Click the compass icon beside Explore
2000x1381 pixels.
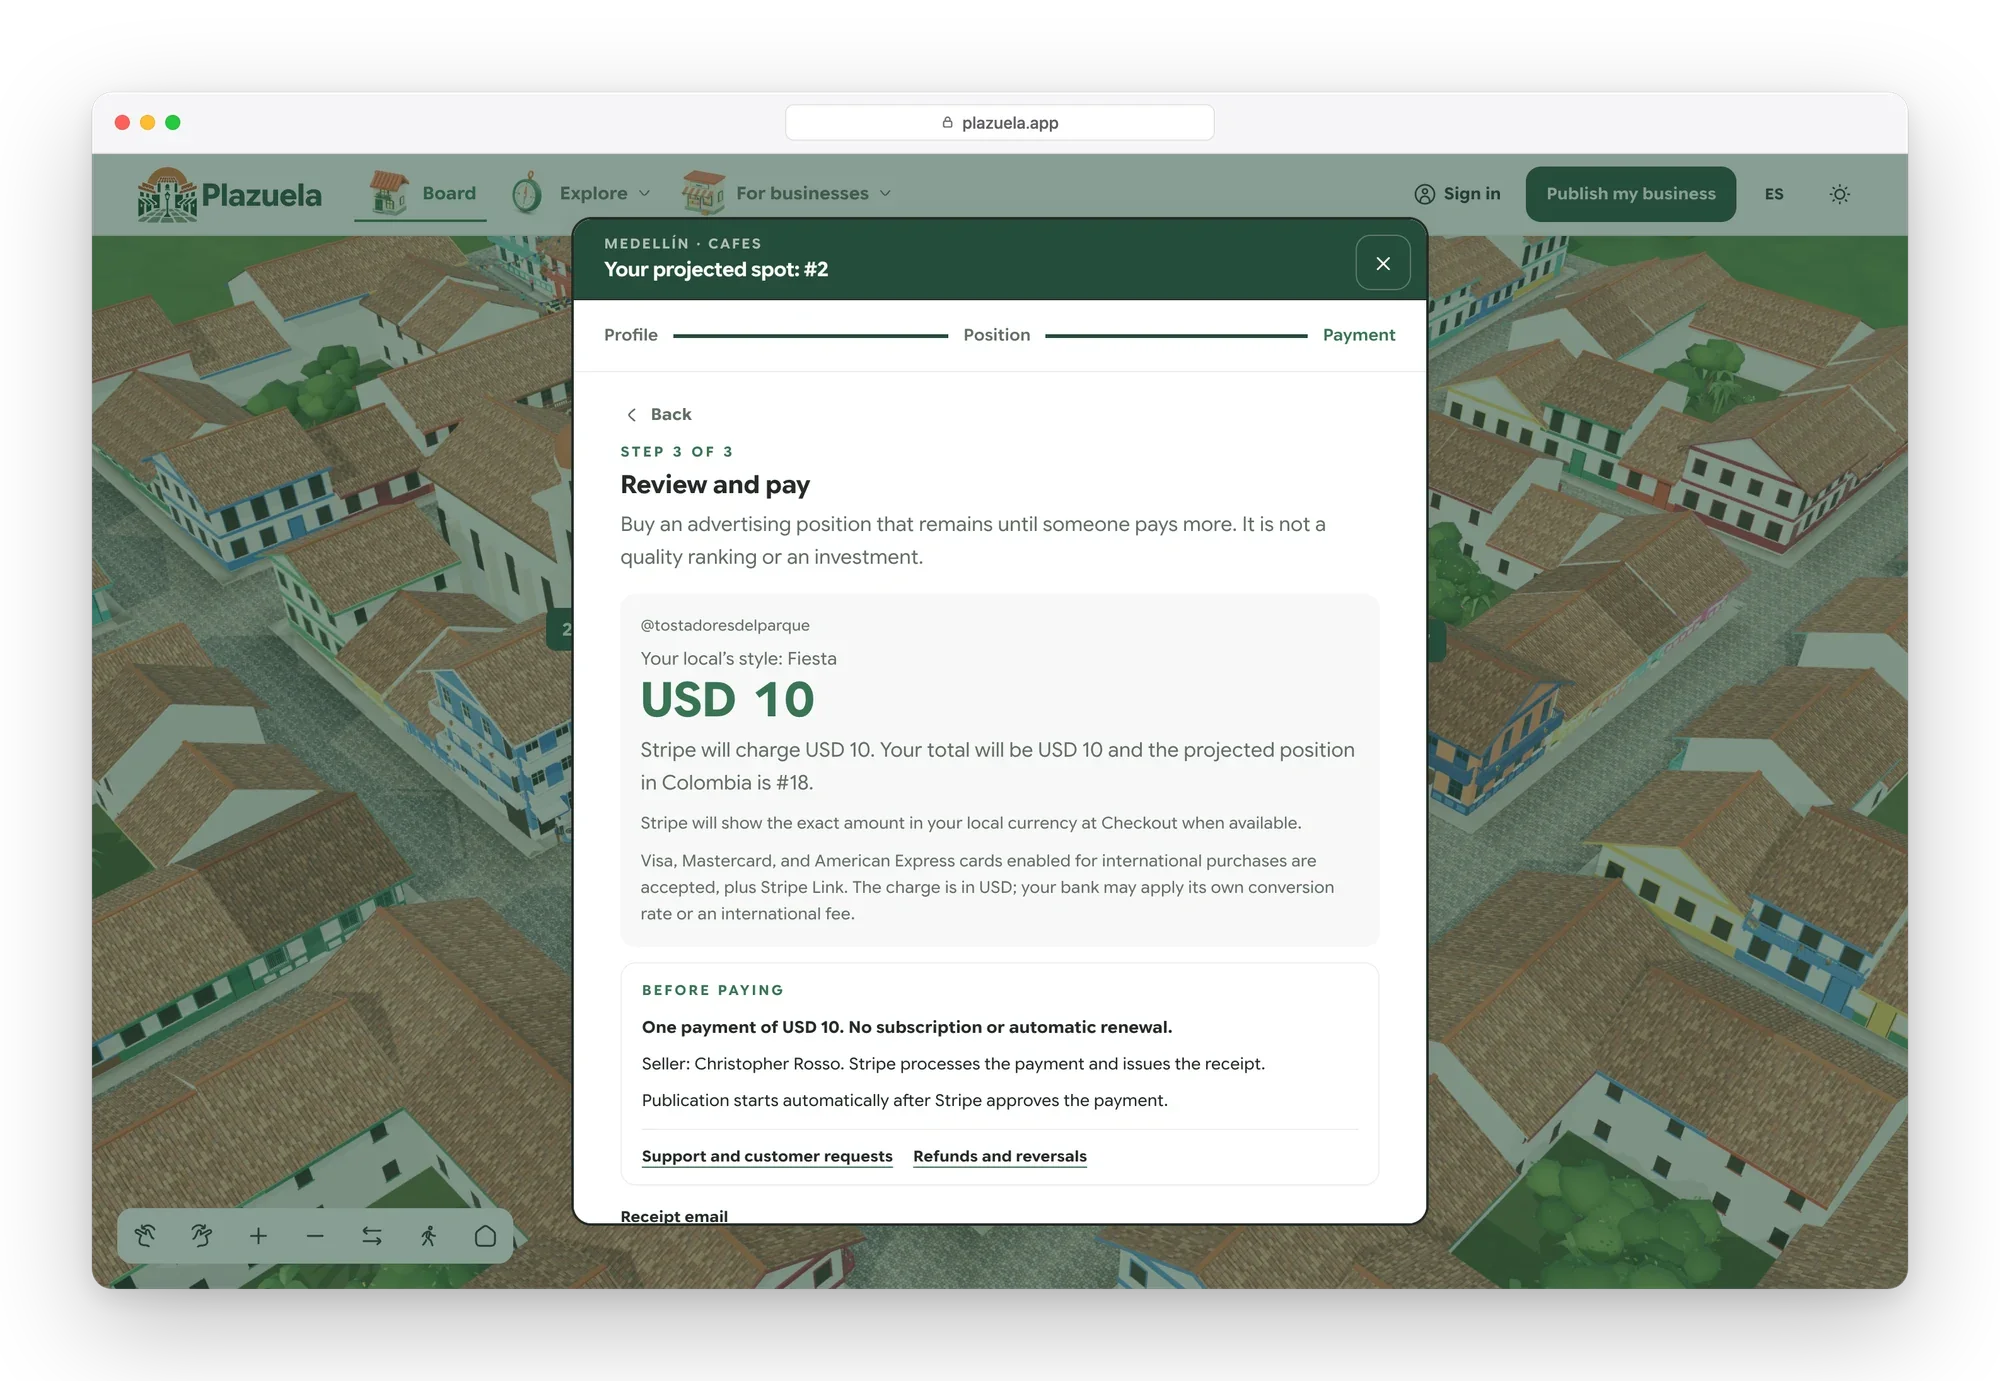pyautogui.click(x=527, y=193)
